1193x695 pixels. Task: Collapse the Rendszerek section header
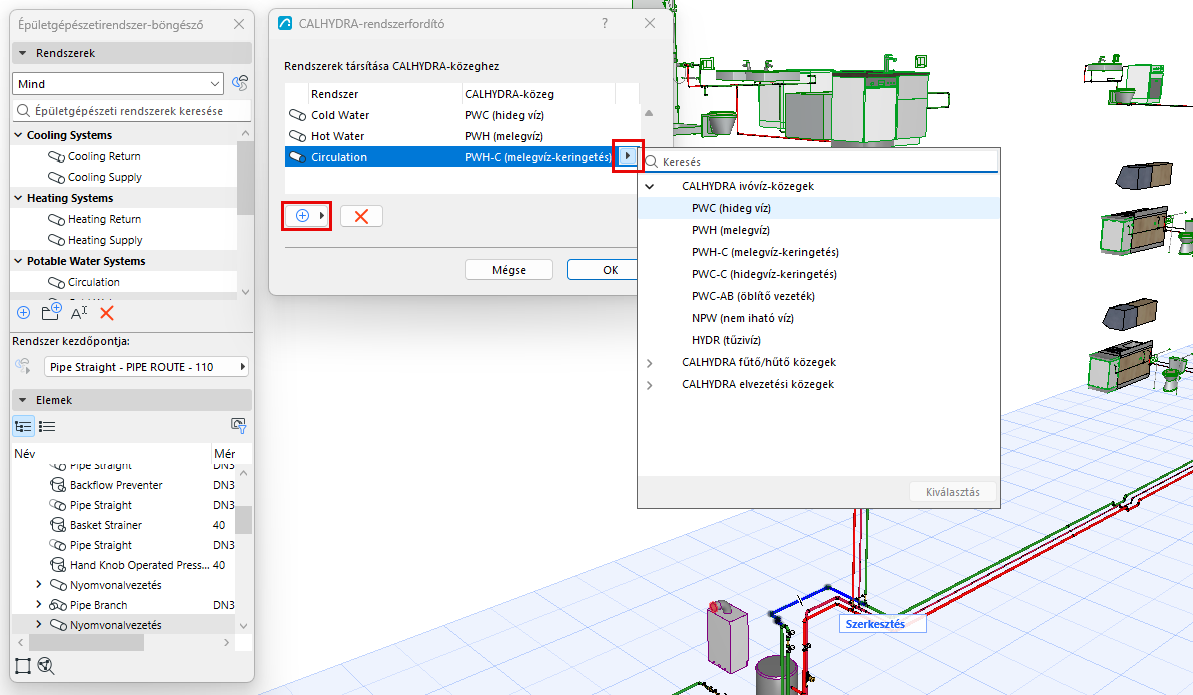click(23, 53)
